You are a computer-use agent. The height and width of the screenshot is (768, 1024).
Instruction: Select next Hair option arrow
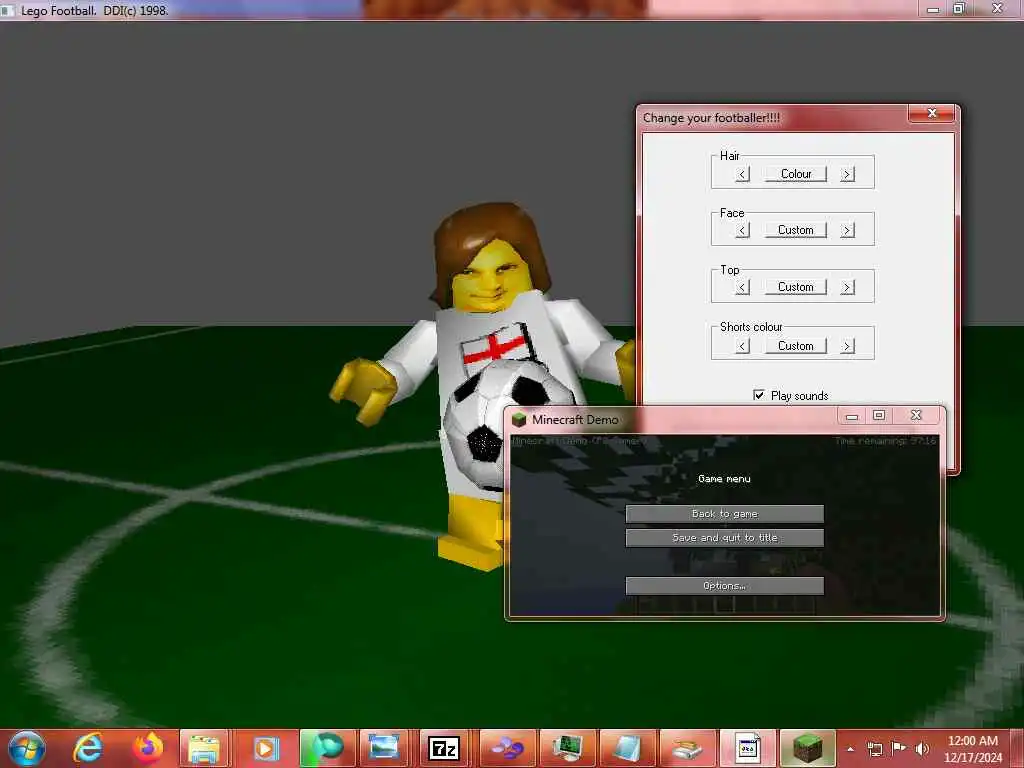point(847,174)
